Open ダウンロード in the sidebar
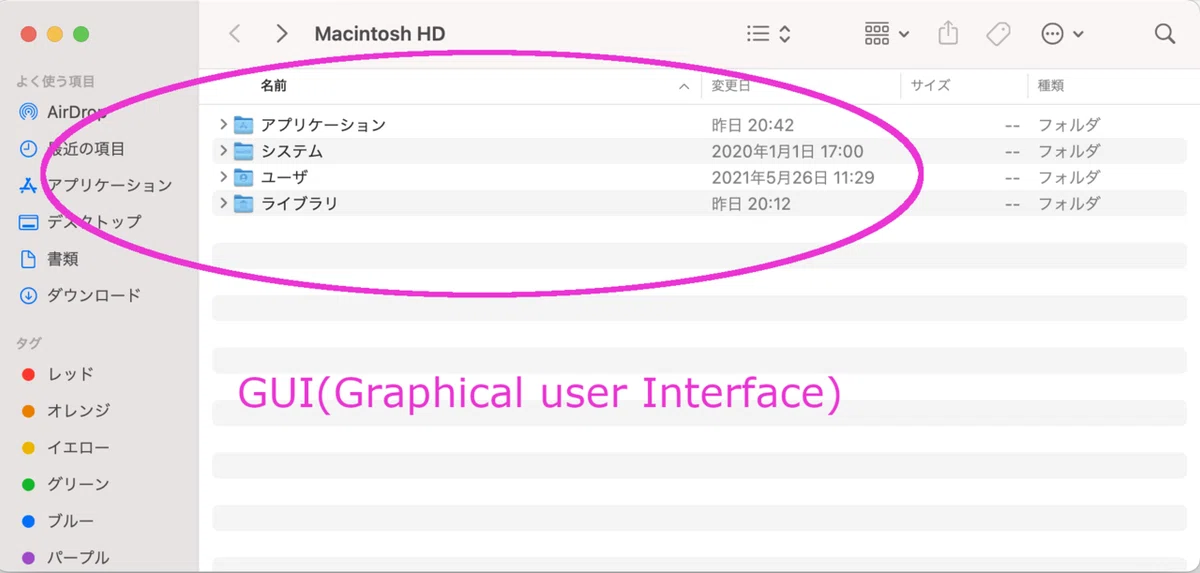The height and width of the screenshot is (573, 1200). coord(80,296)
